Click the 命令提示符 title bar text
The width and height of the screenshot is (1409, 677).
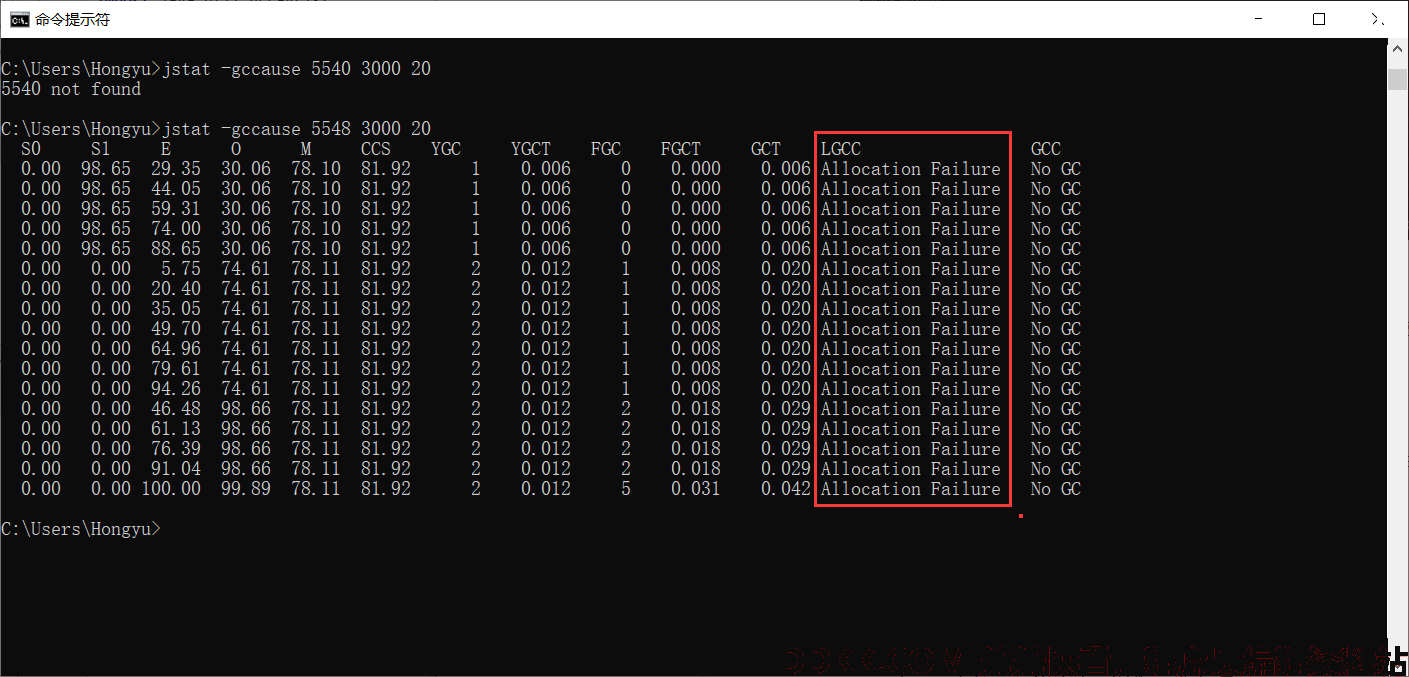(73, 19)
